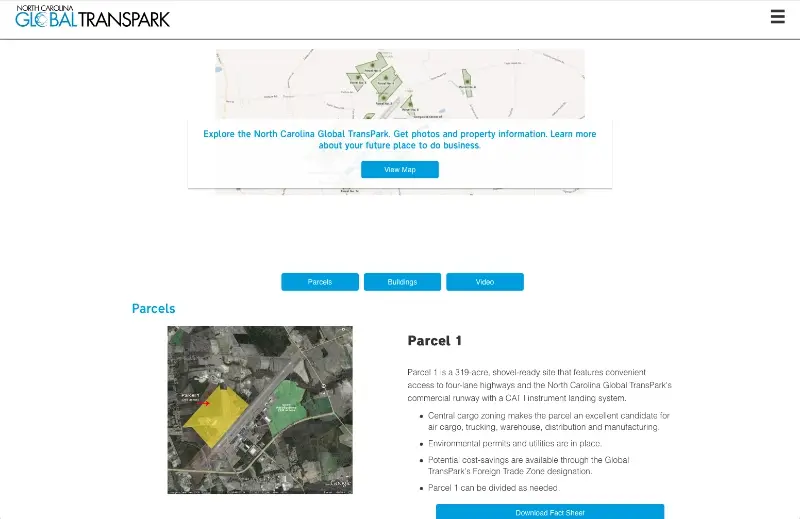800x519 pixels.
Task: Click the Google watermark on aerial image
Action: 339,485
